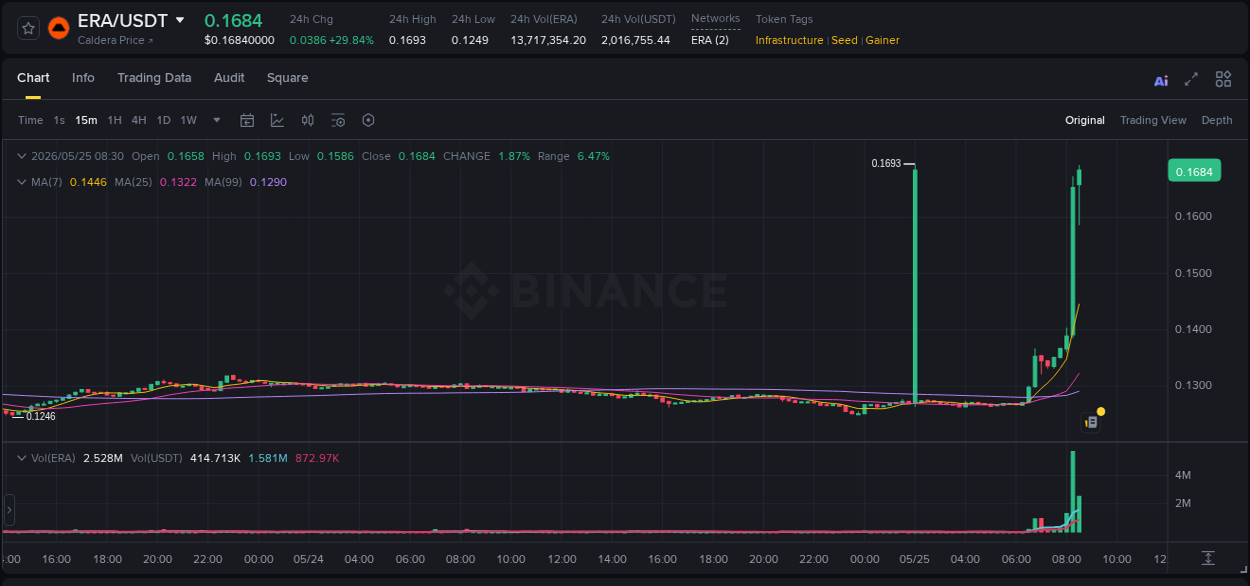This screenshot has height=586, width=1250.
Task: Expand chart to fullscreen with arrows icon
Action: pos(1191,79)
